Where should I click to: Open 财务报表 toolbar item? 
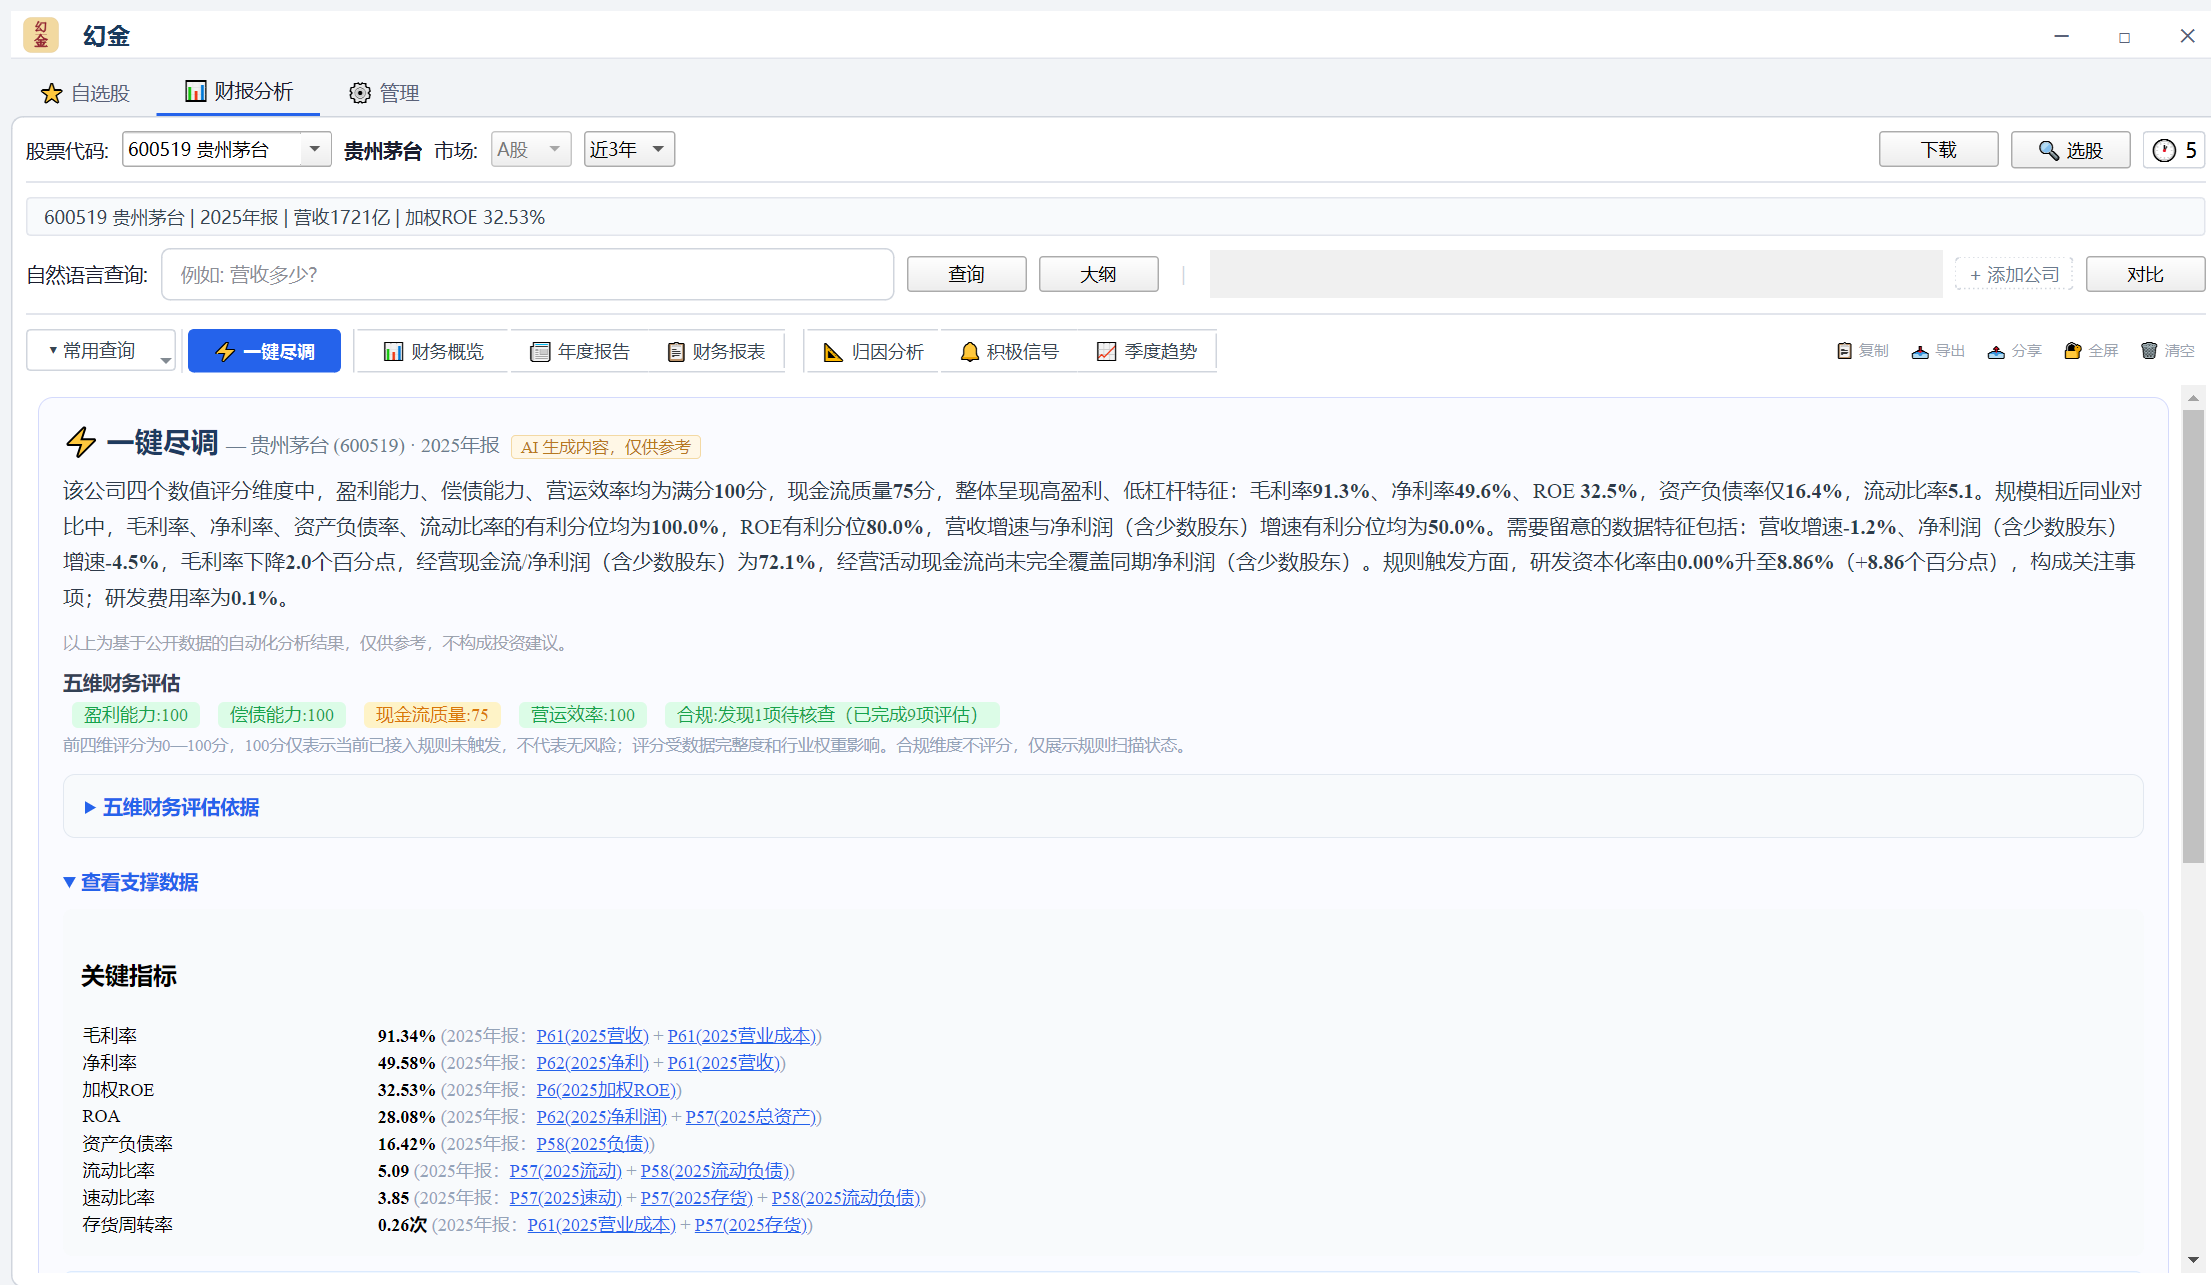tap(716, 352)
